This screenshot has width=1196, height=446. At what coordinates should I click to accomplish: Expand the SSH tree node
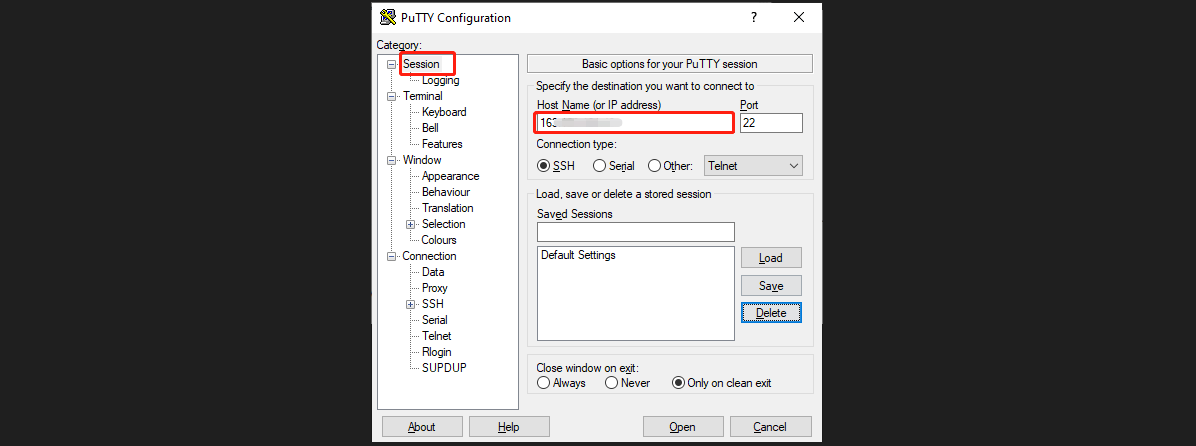coord(410,304)
